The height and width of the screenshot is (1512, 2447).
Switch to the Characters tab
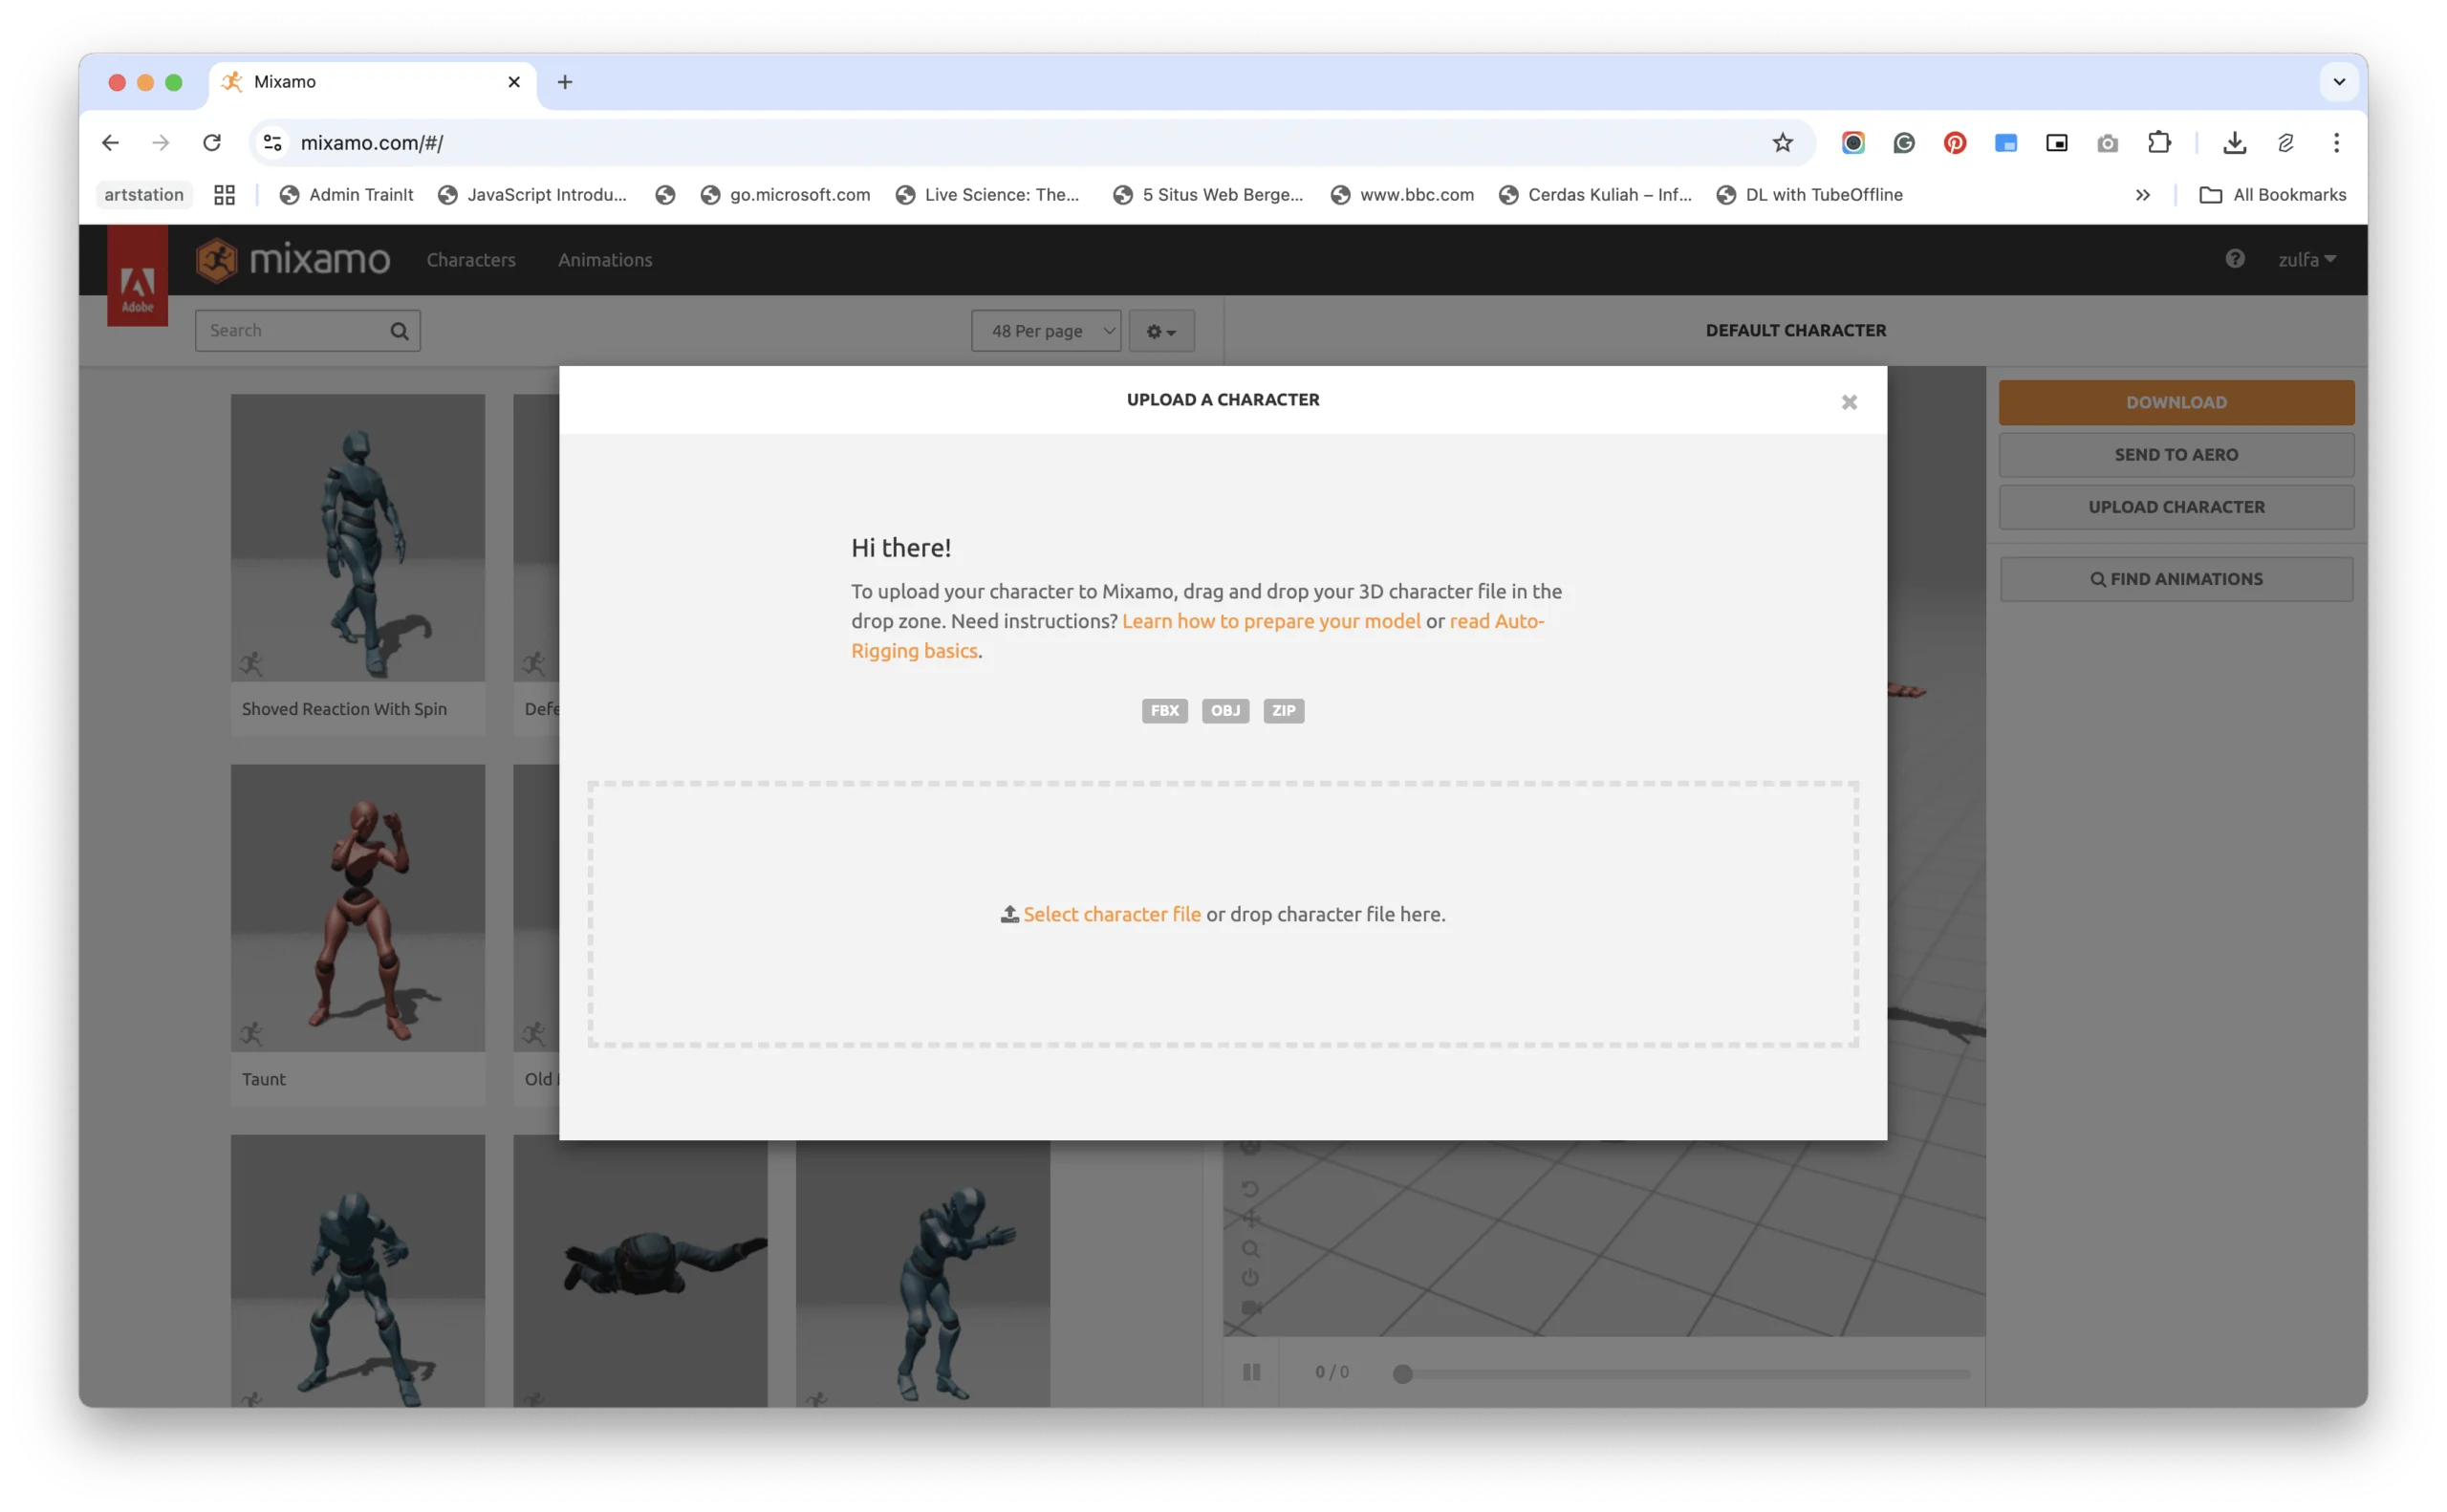tap(471, 260)
